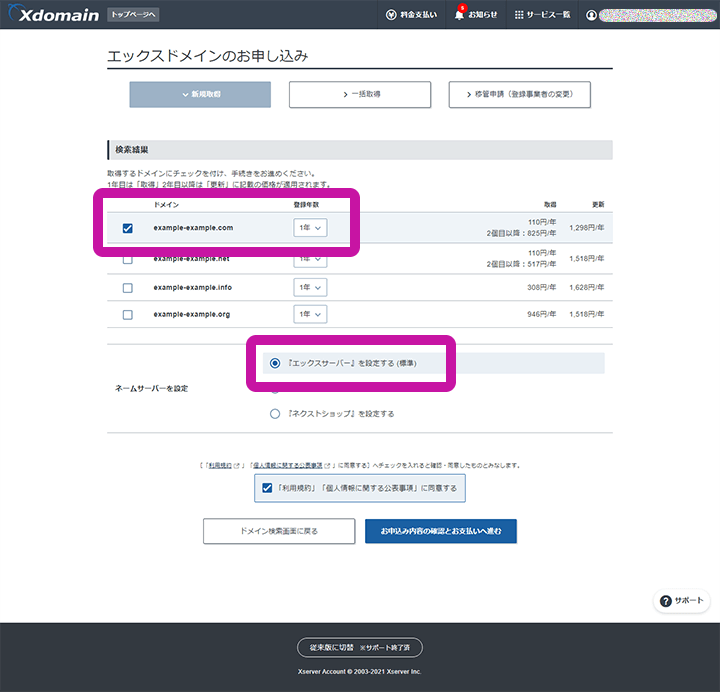Screen dimensions: 720x692
Task: Open registration years dropdown for example-example.org
Action: click(310, 314)
